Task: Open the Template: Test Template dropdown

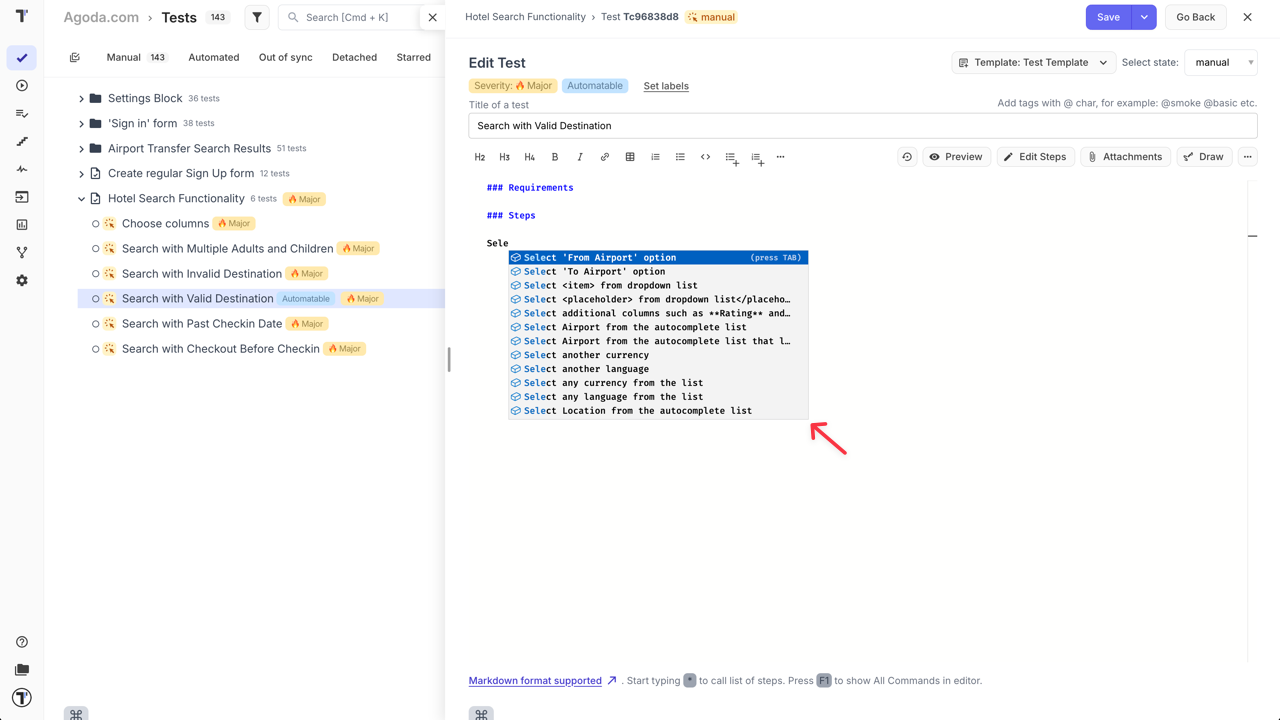Action: click(1034, 62)
